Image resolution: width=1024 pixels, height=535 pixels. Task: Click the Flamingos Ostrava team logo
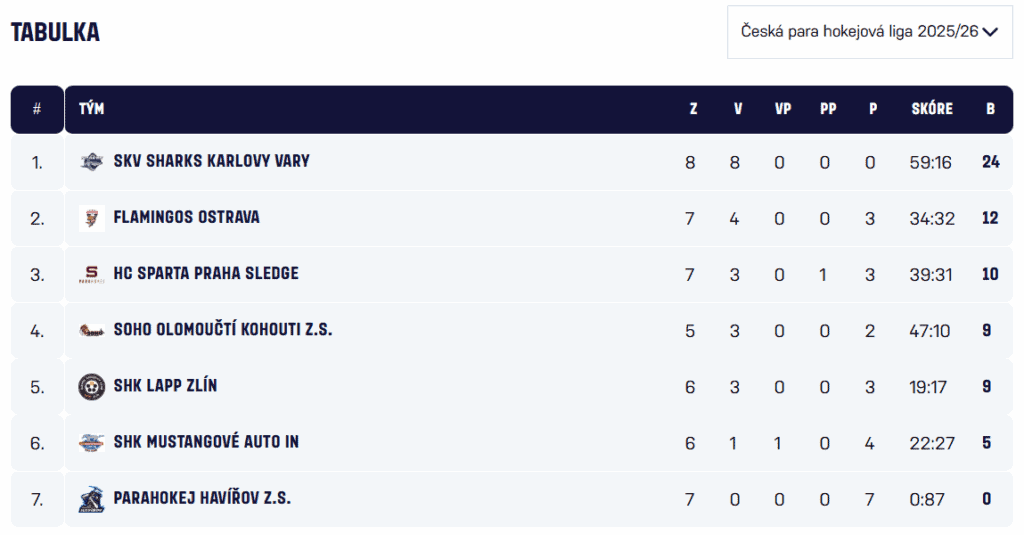point(92,218)
